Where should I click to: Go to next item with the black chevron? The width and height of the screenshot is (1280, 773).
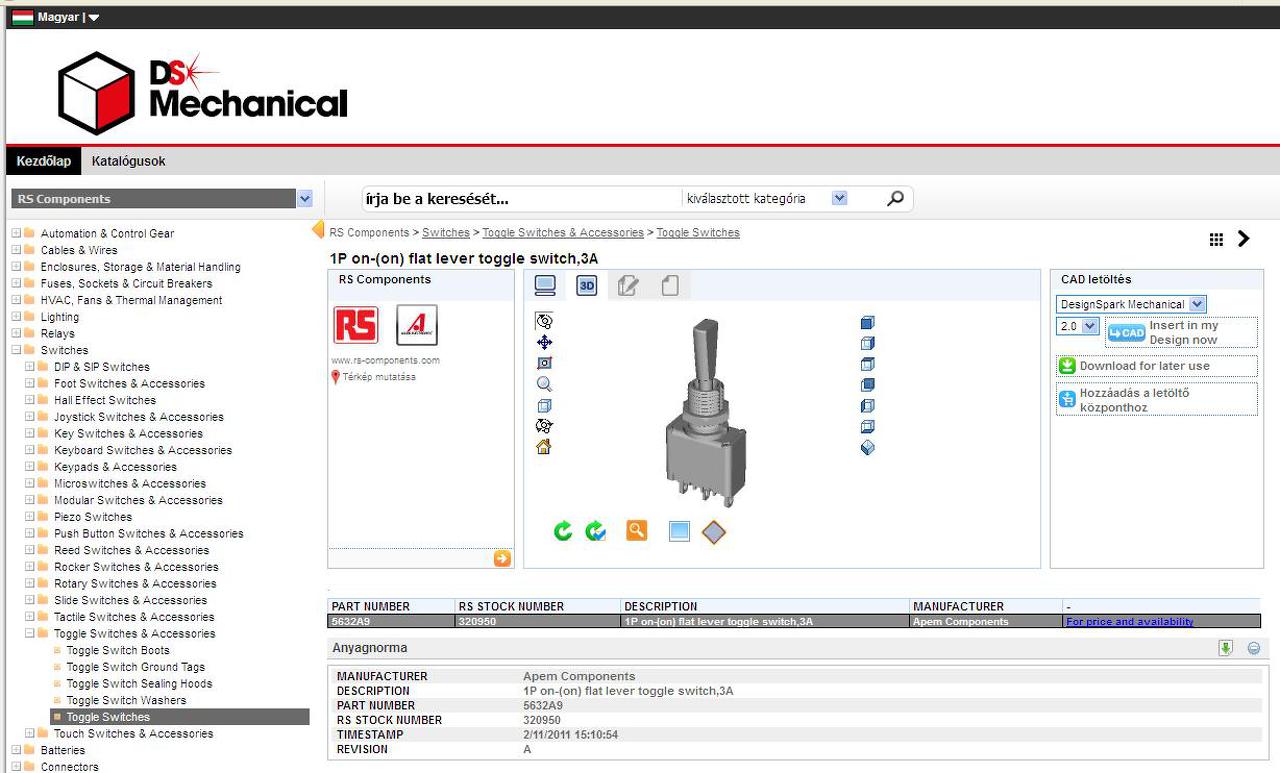coord(1244,239)
